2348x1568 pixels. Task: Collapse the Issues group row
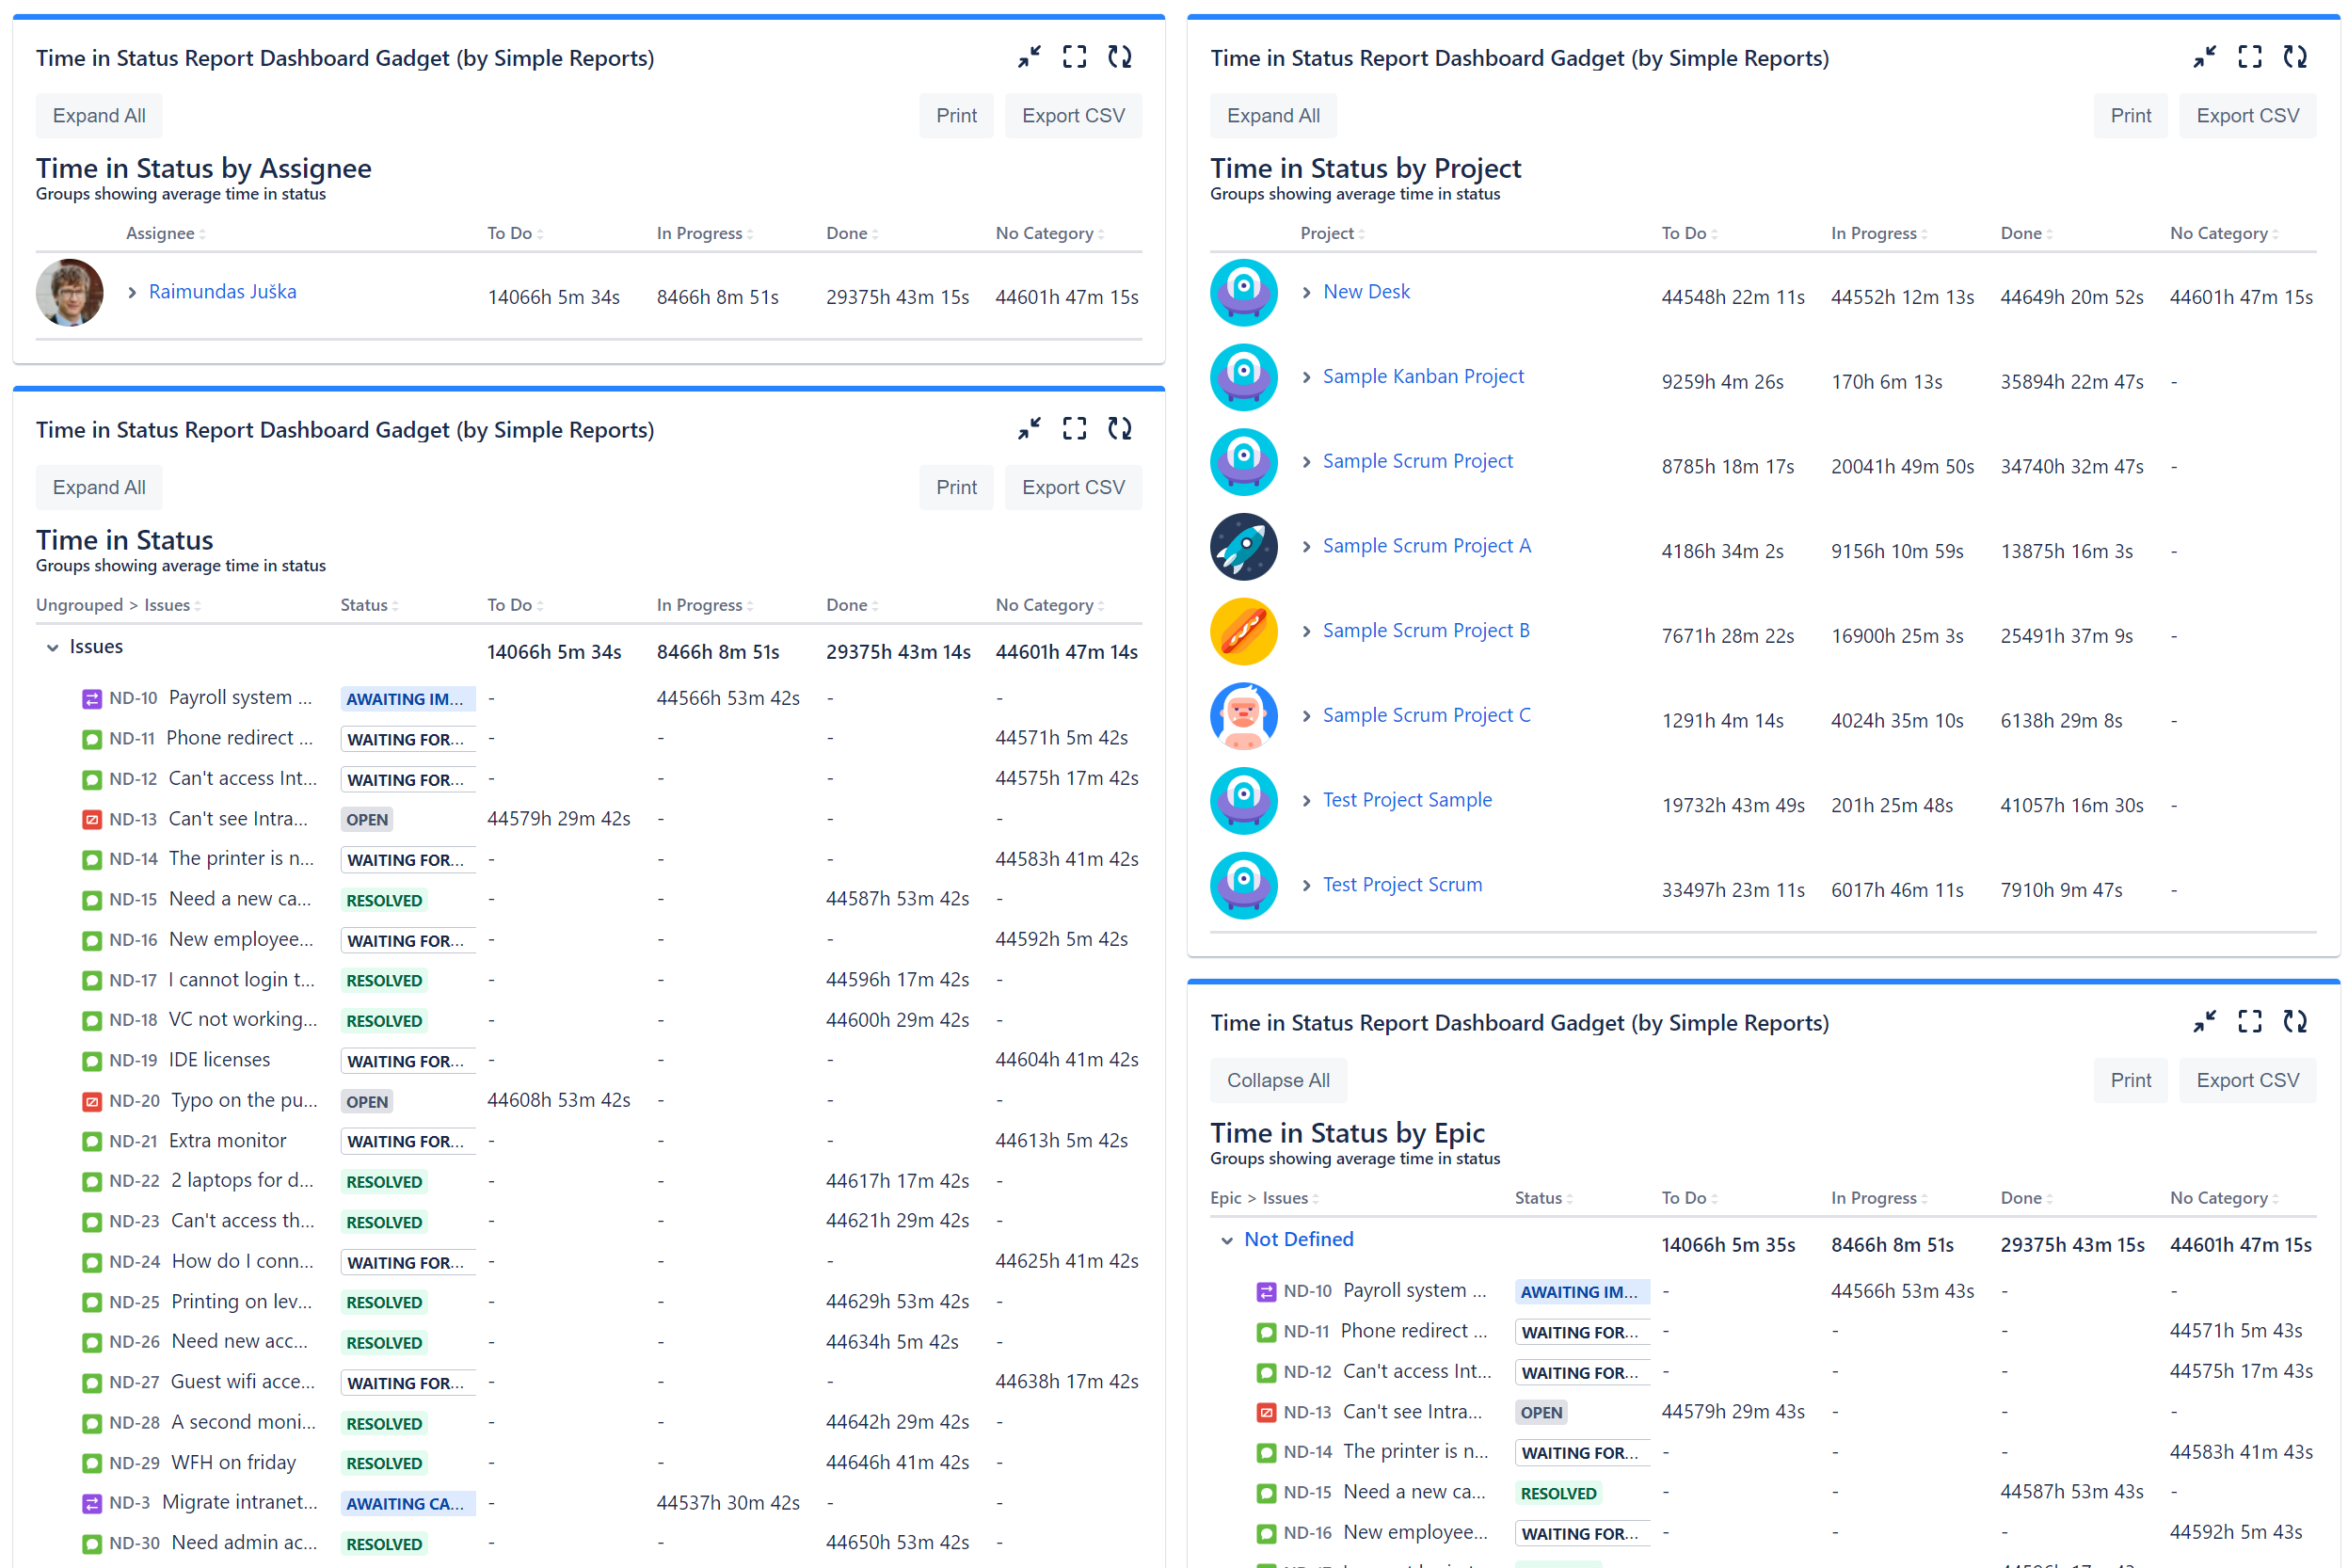(53, 648)
